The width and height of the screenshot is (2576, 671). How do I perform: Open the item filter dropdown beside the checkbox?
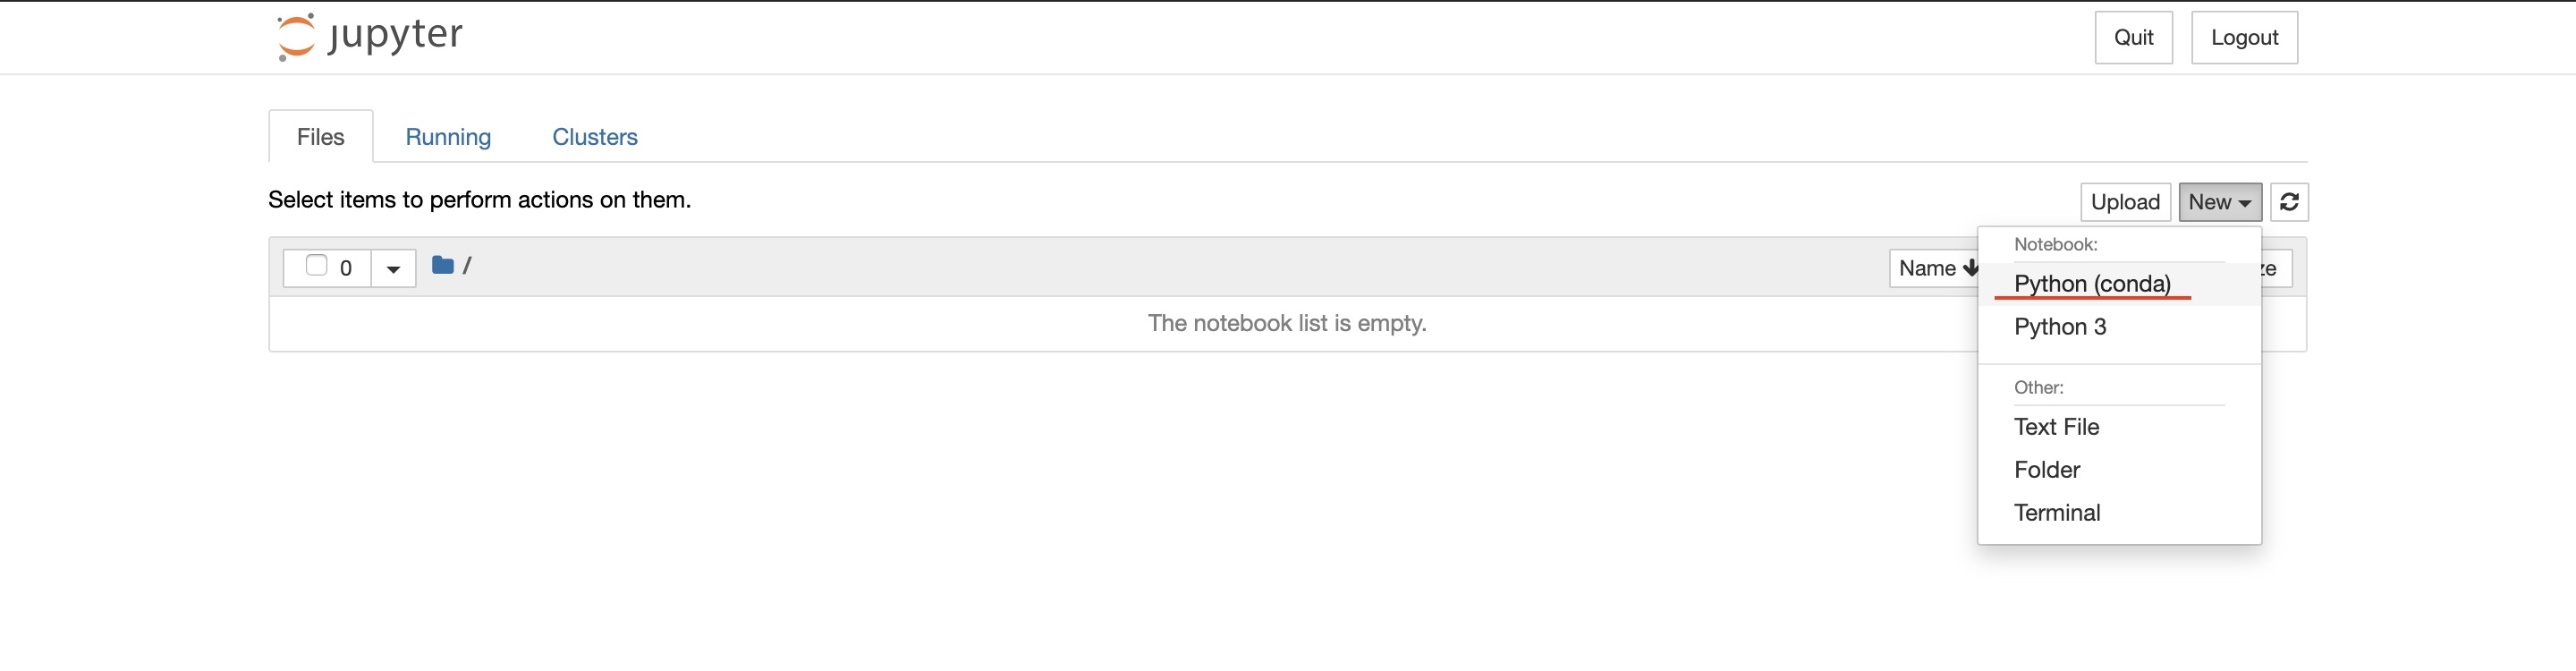tap(392, 267)
